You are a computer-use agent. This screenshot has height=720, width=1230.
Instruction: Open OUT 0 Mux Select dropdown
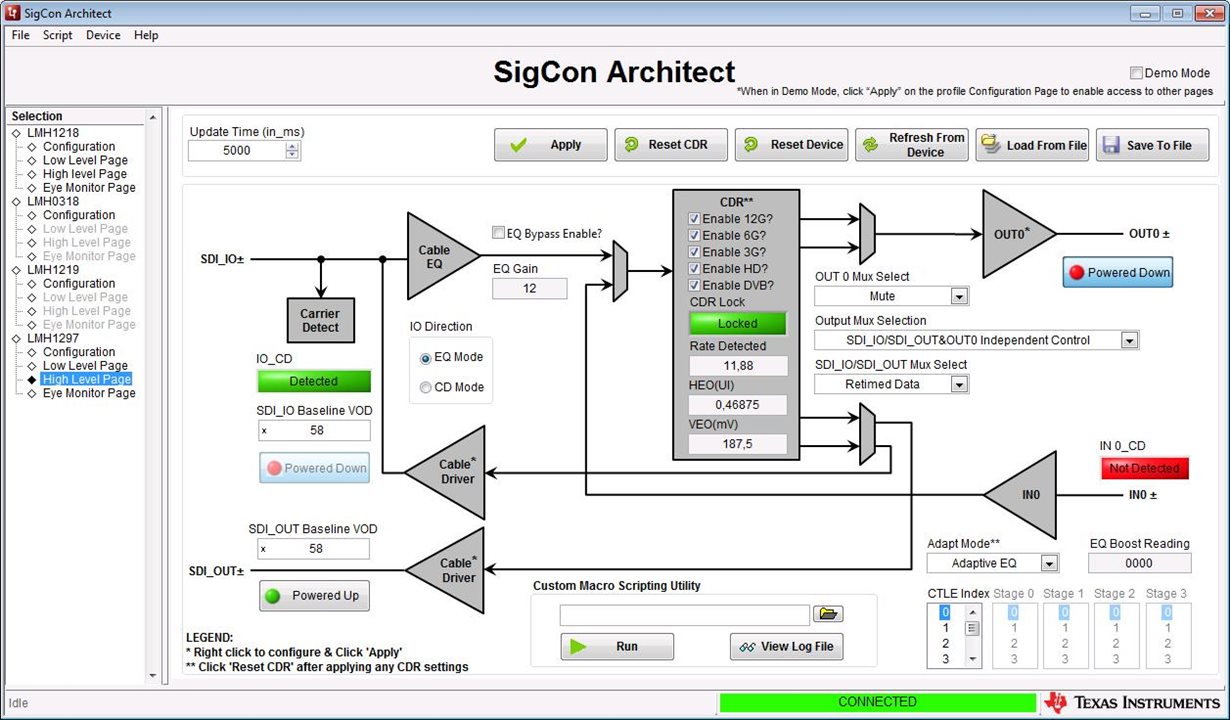pyautogui.click(x=959, y=296)
